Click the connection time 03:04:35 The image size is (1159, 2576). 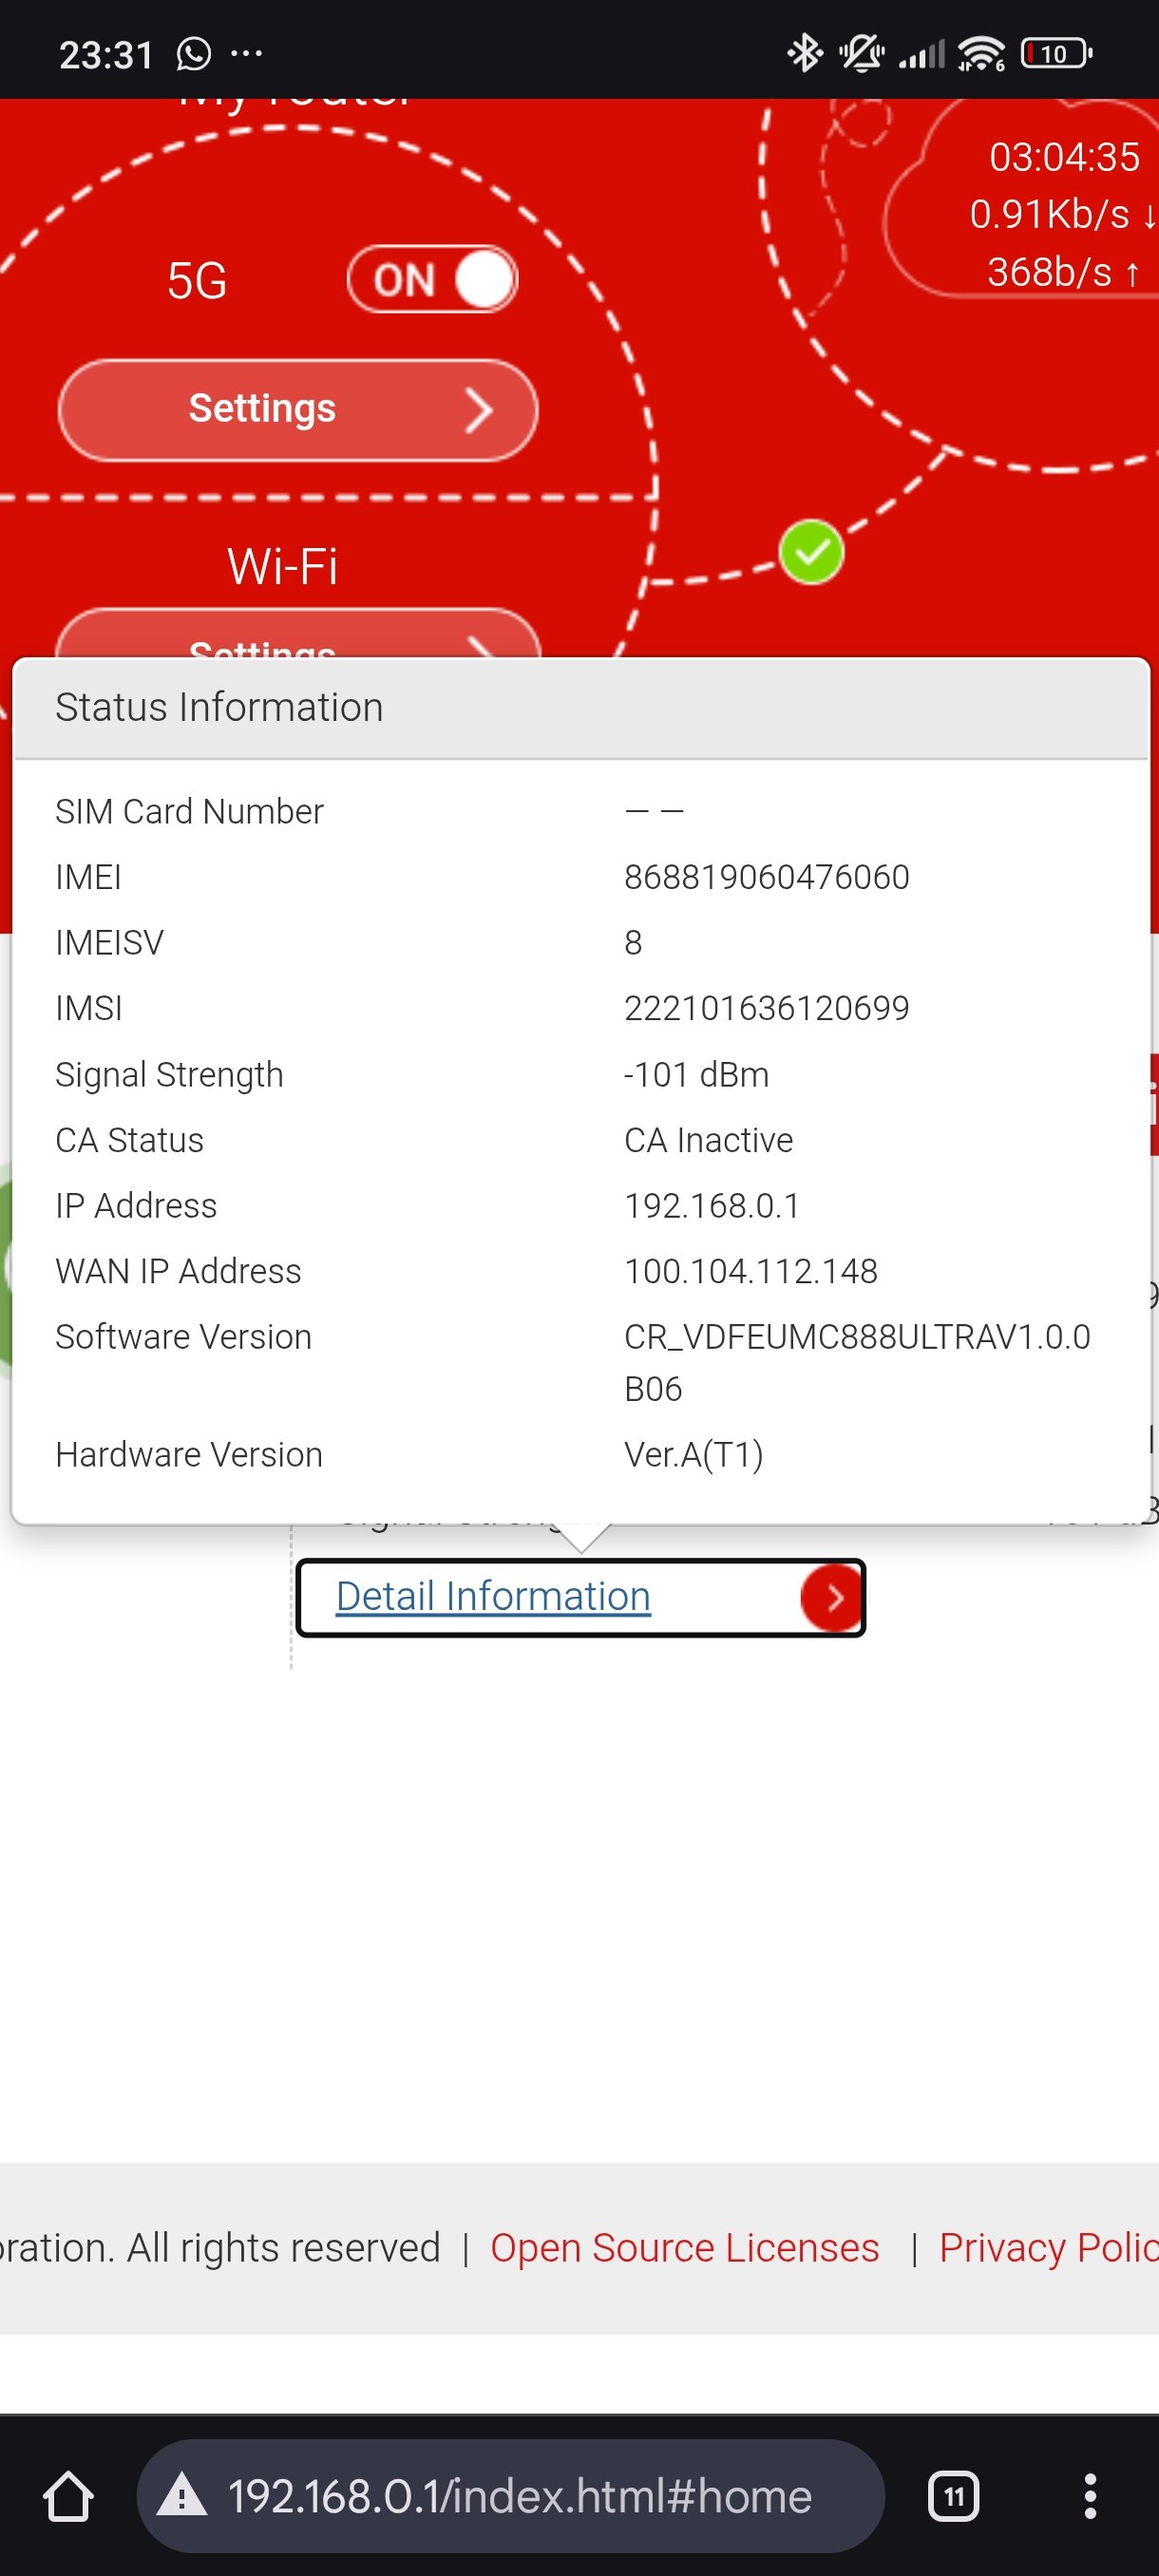click(x=1064, y=157)
